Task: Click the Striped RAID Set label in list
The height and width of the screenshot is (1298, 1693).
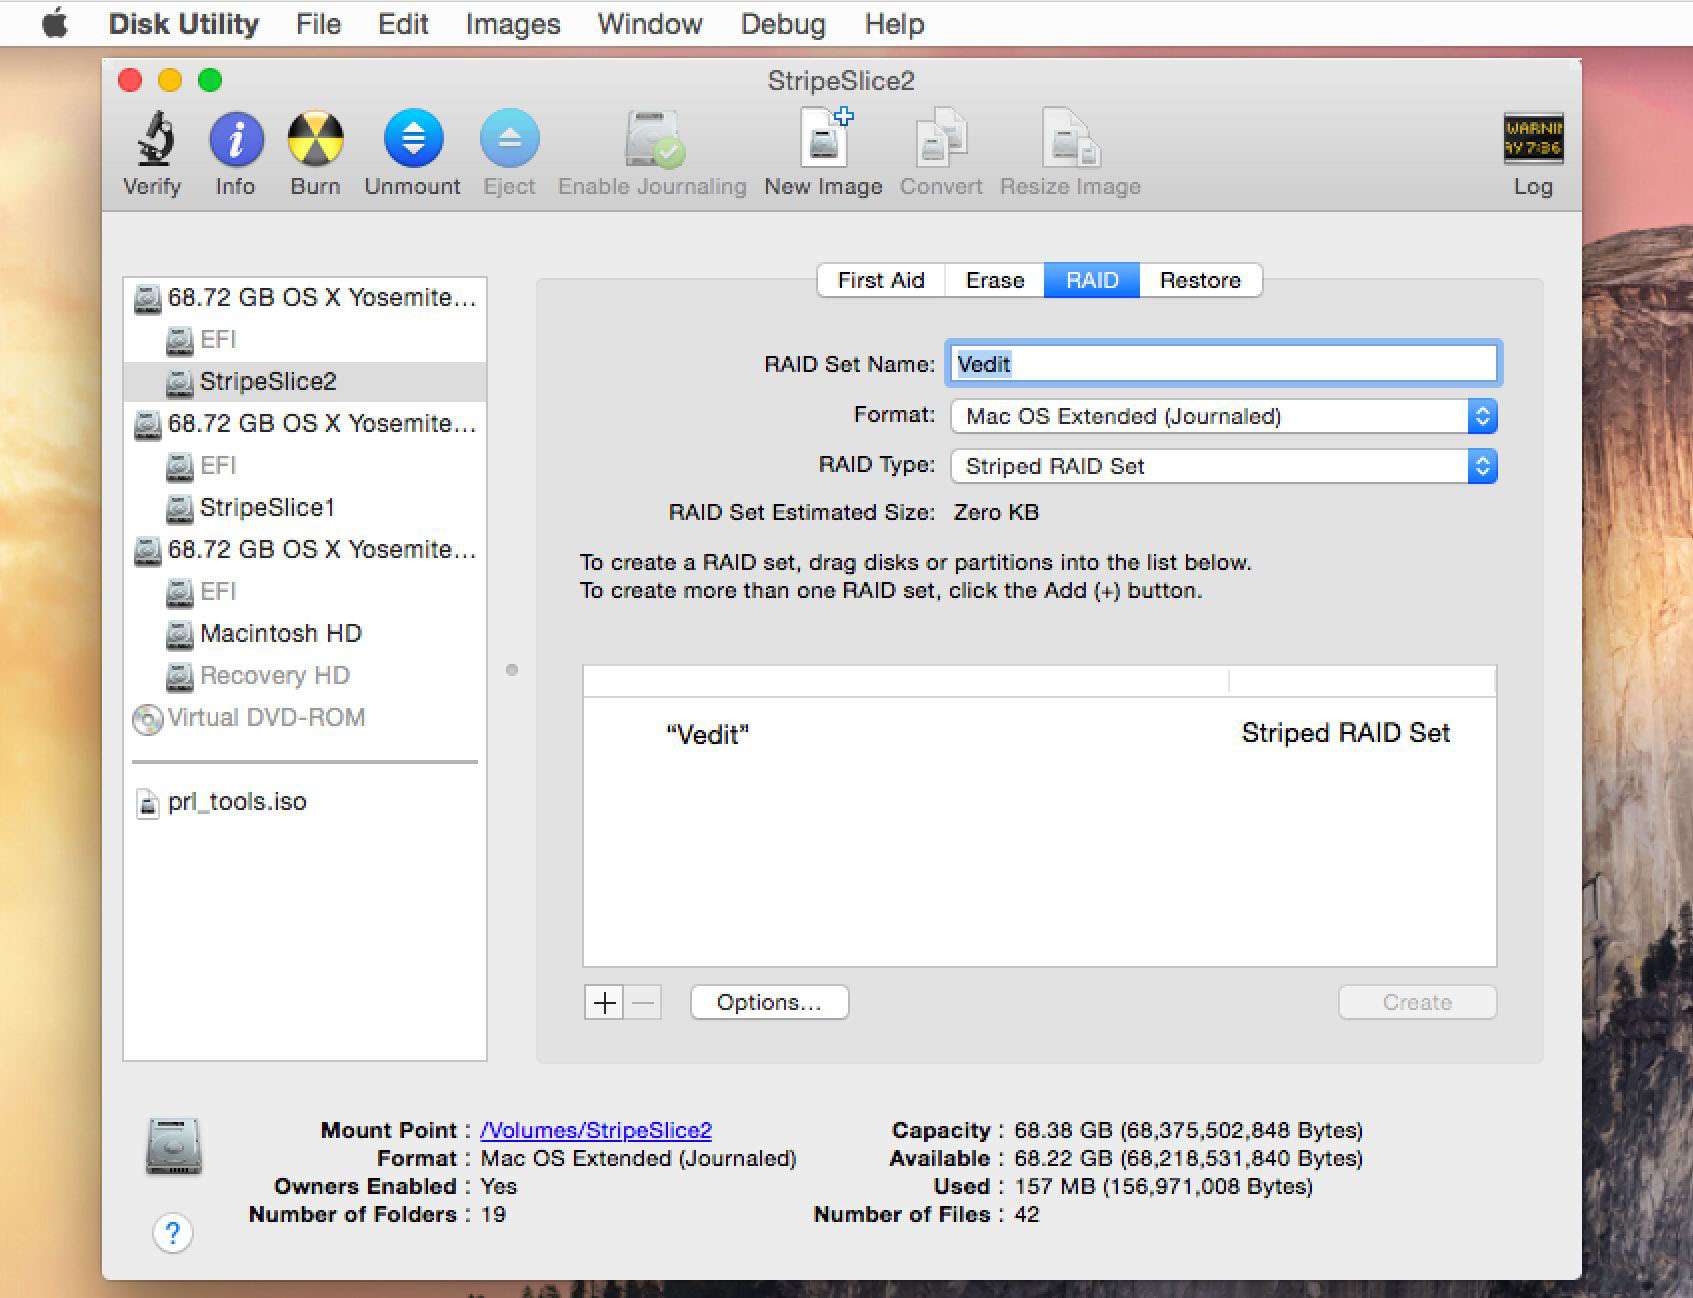Action: pos(1345,733)
